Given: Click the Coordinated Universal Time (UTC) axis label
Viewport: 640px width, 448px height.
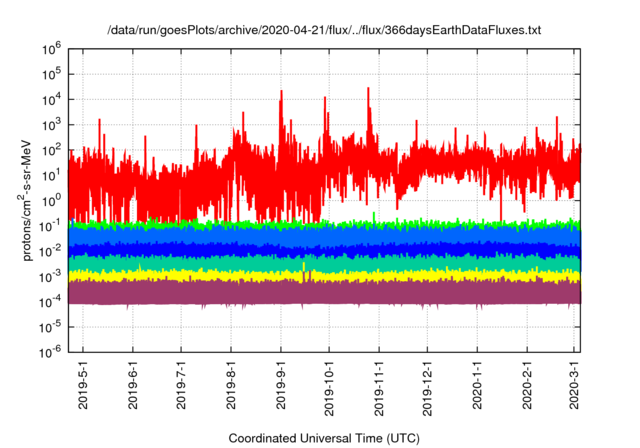Looking at the screenshot, I should pyautogui.click(x=324, y=438).
